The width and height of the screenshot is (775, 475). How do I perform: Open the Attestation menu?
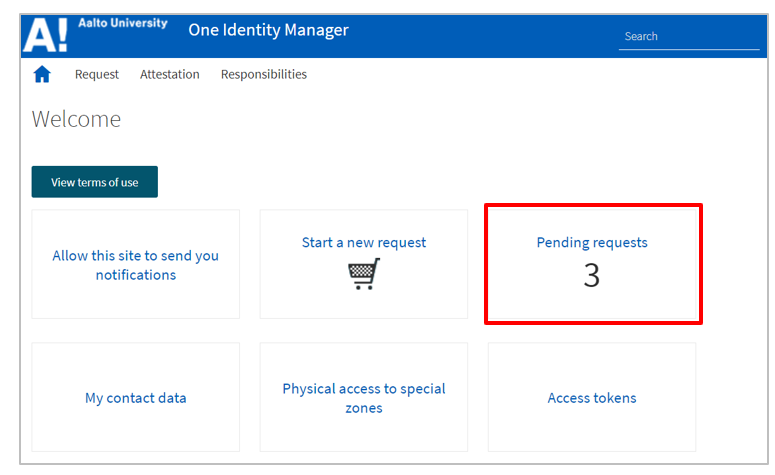click(x=170, y=74)
